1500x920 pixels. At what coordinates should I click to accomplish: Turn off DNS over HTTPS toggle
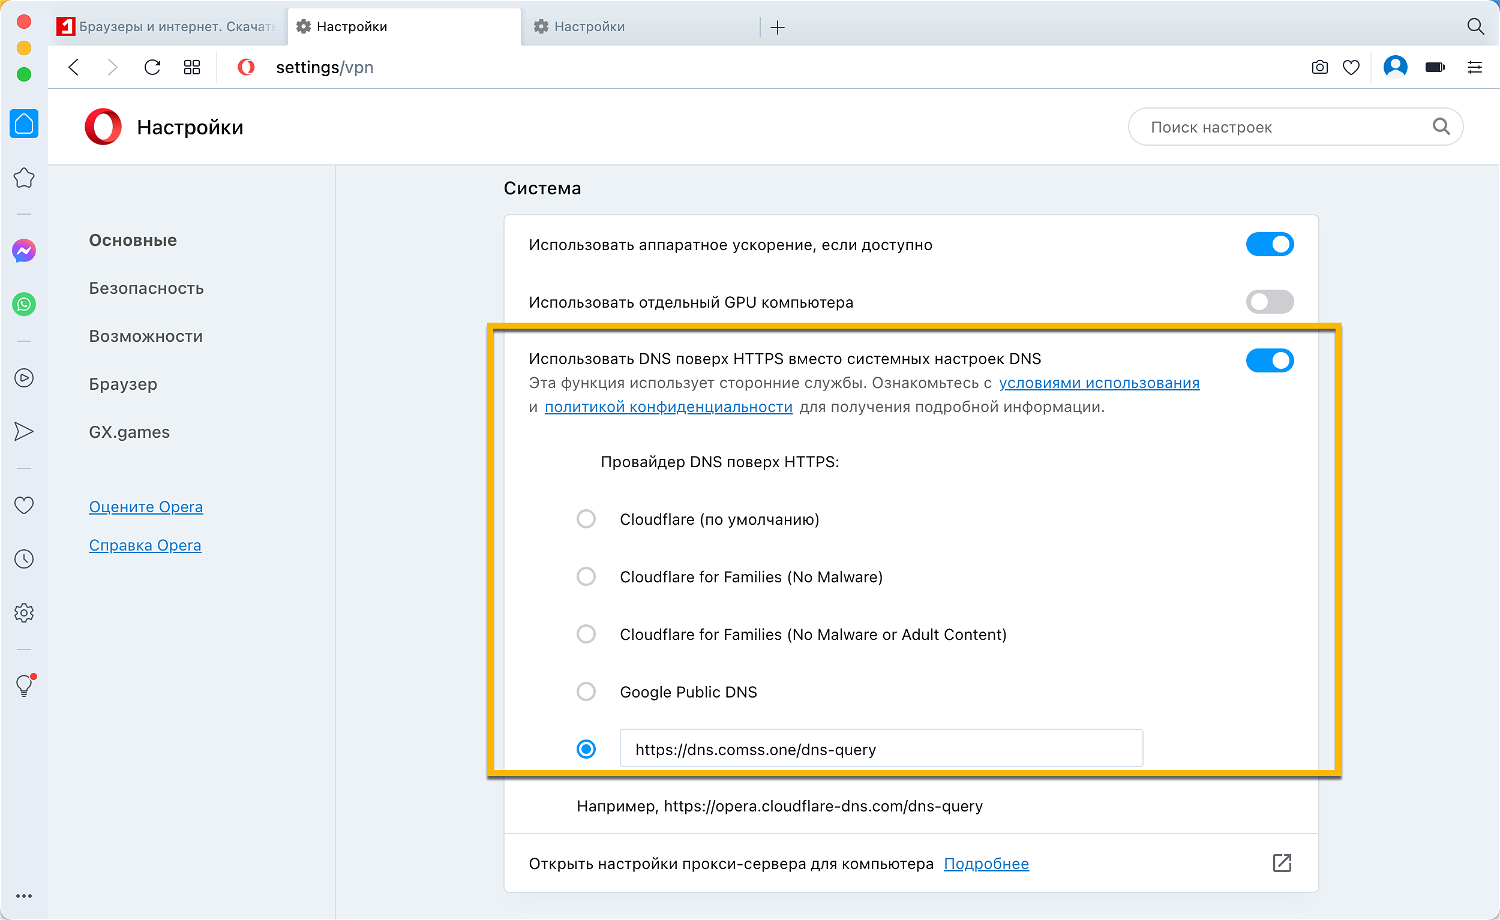tap(1269, 360)
